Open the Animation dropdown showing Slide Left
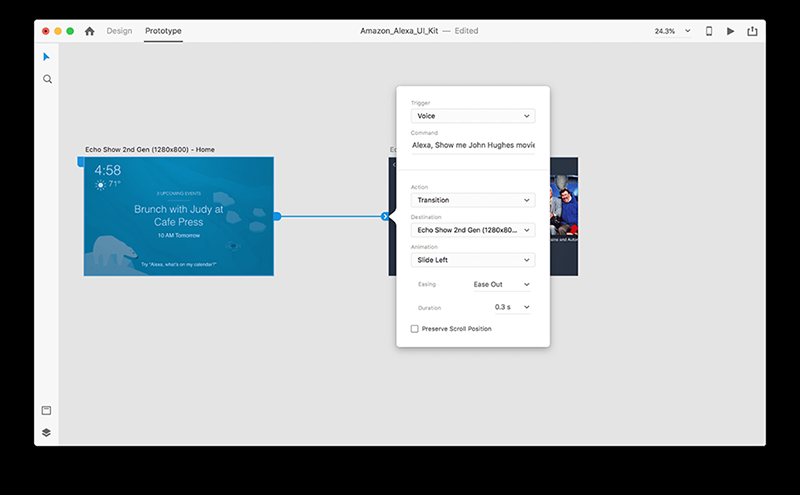The height and width of the screenshot is (495, 800). point(473,260)
